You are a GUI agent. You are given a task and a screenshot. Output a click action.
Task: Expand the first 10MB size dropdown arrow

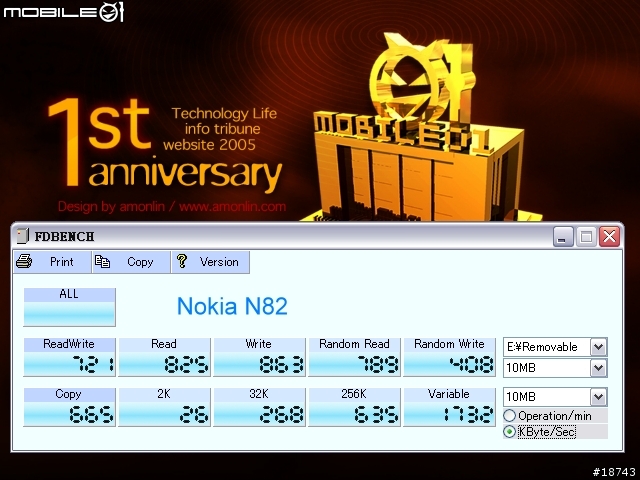point(598,368)
